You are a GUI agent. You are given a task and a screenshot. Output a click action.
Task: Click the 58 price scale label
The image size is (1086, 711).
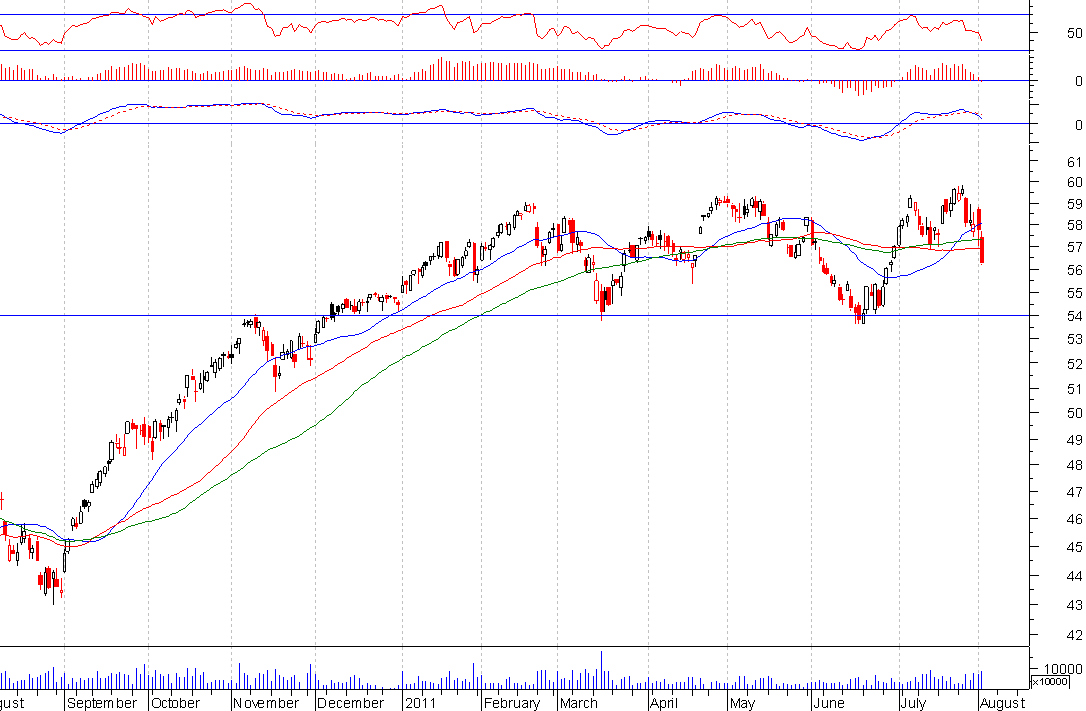click(x=1074, y=226)
